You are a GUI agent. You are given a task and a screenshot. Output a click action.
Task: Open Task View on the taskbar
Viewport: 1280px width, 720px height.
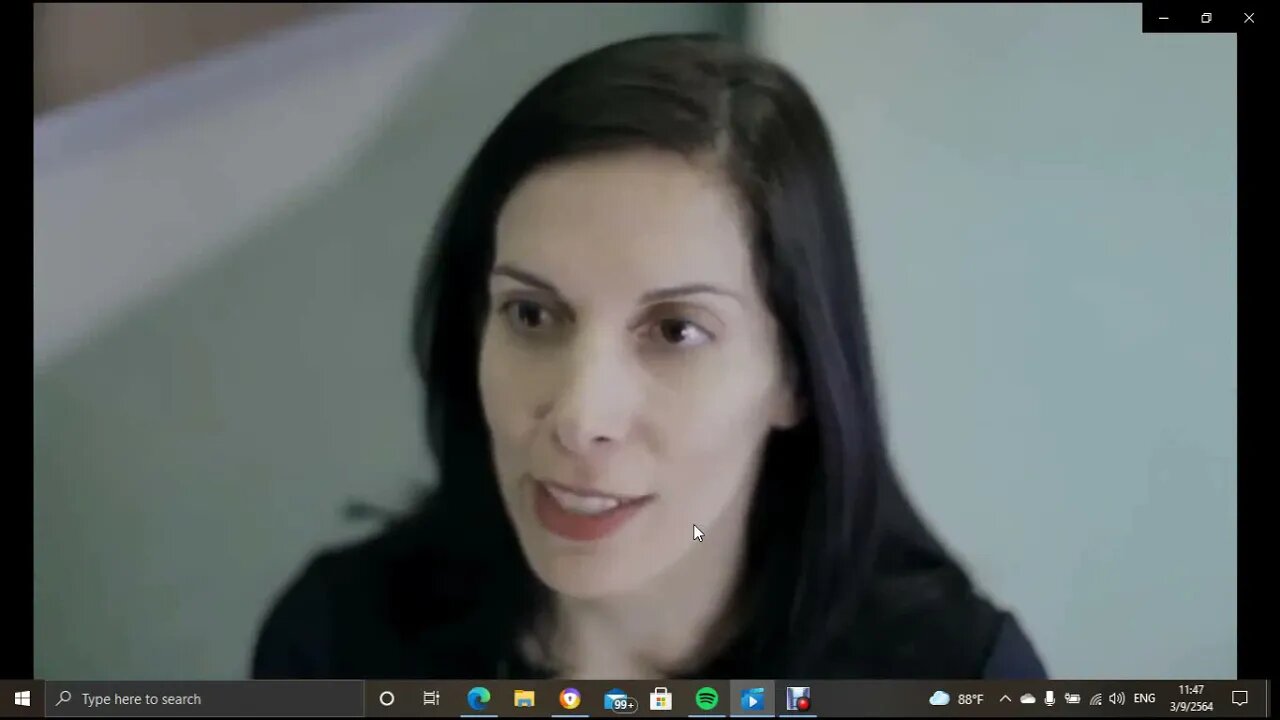point(431,699)
